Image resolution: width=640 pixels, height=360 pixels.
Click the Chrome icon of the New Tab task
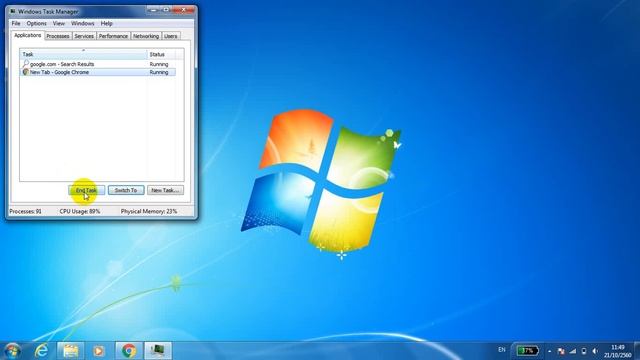coord(25,72)
